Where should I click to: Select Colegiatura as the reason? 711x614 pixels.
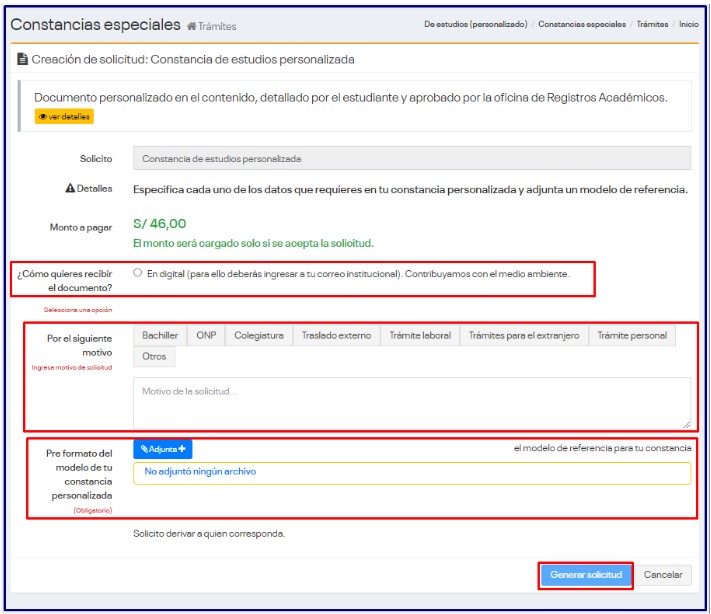coord(259,336)
